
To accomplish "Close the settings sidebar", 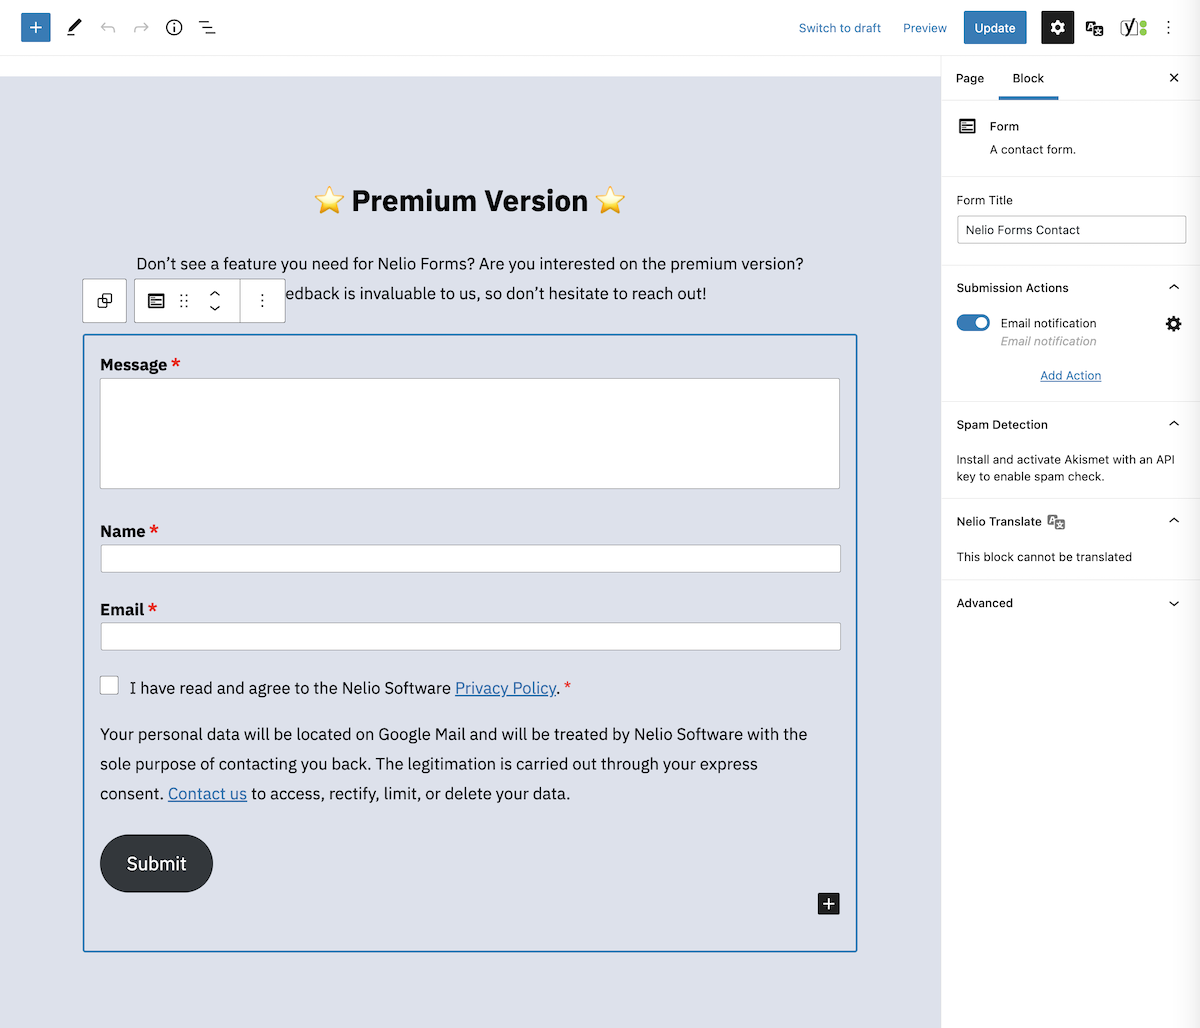I will (x=1174, y=78).
